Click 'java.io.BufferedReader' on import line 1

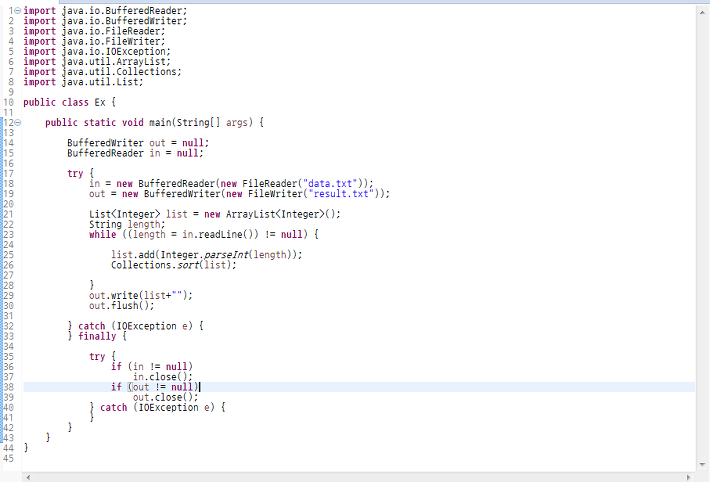click(122, 11)
